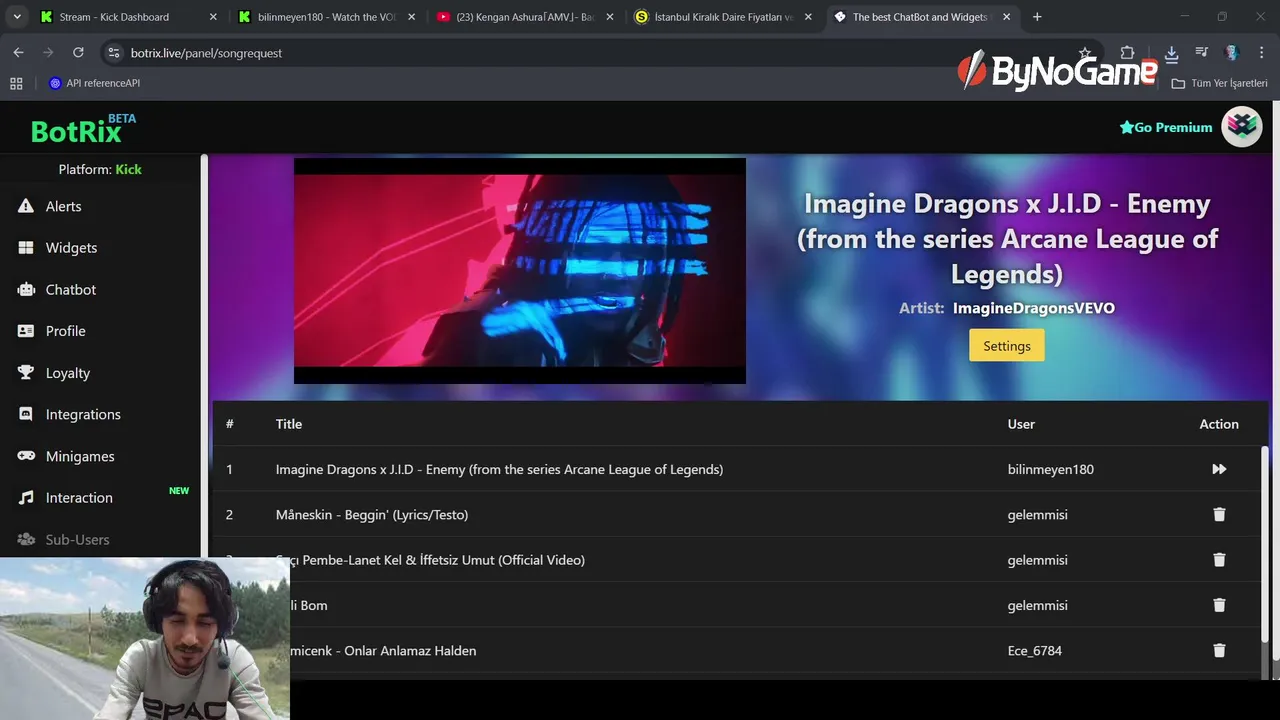Click user bilinmeyen180 in the queue

point(1051,469)
